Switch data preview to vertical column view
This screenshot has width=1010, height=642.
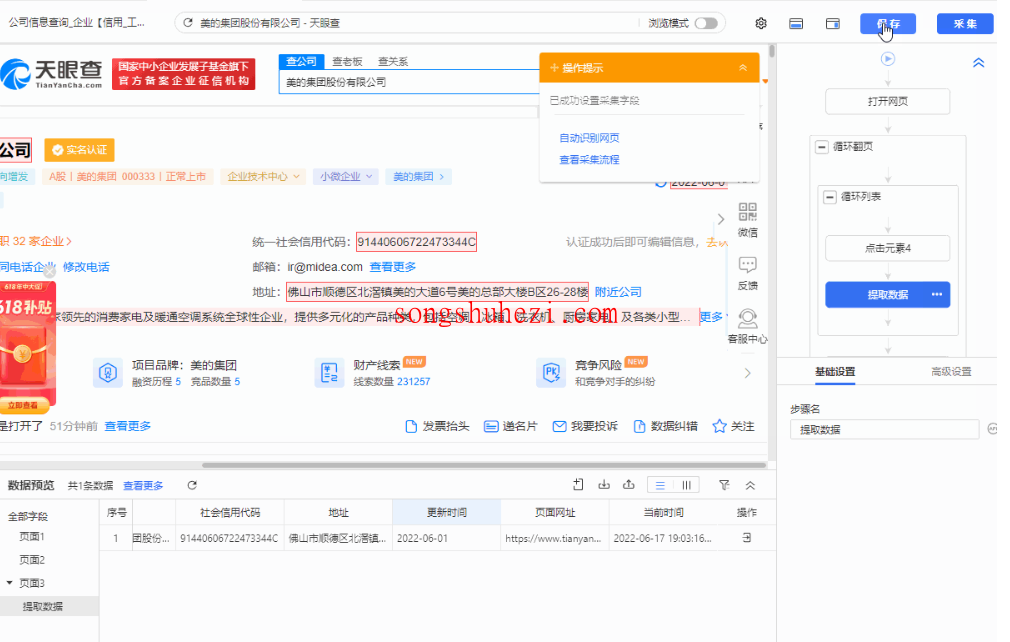tap(687, 486)
